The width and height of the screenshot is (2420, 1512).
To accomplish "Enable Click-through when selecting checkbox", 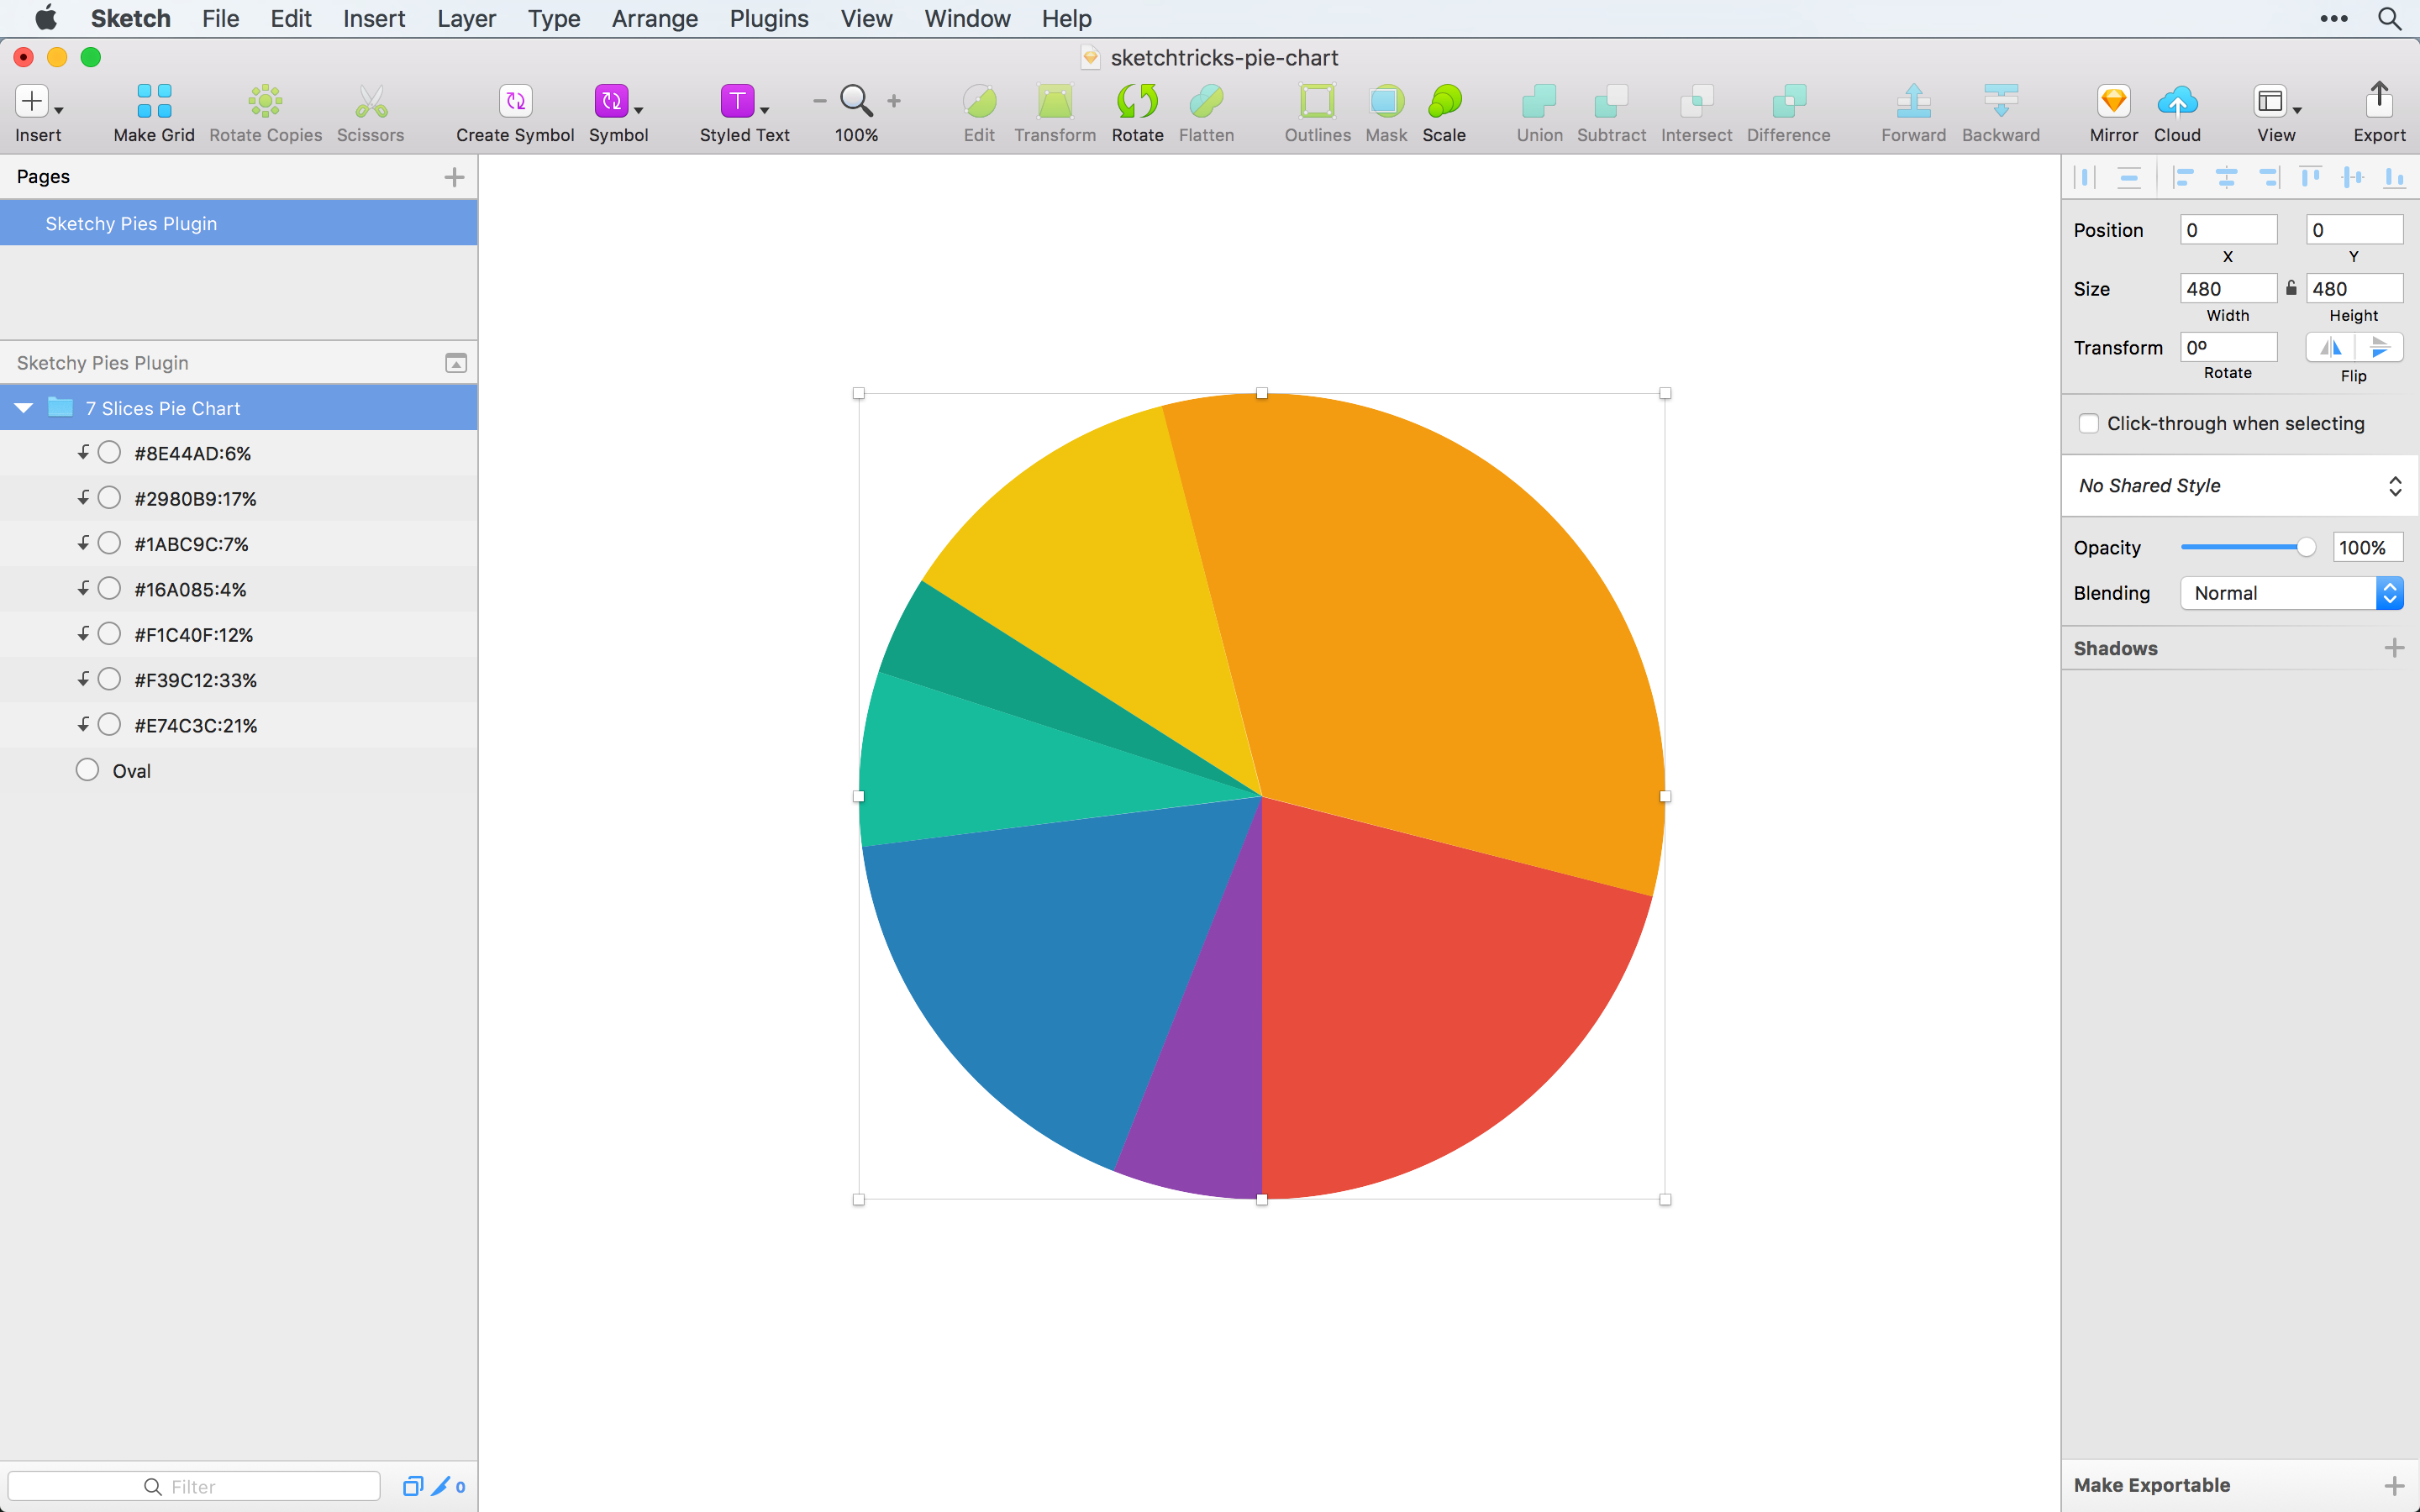I will coord(2087,423).
